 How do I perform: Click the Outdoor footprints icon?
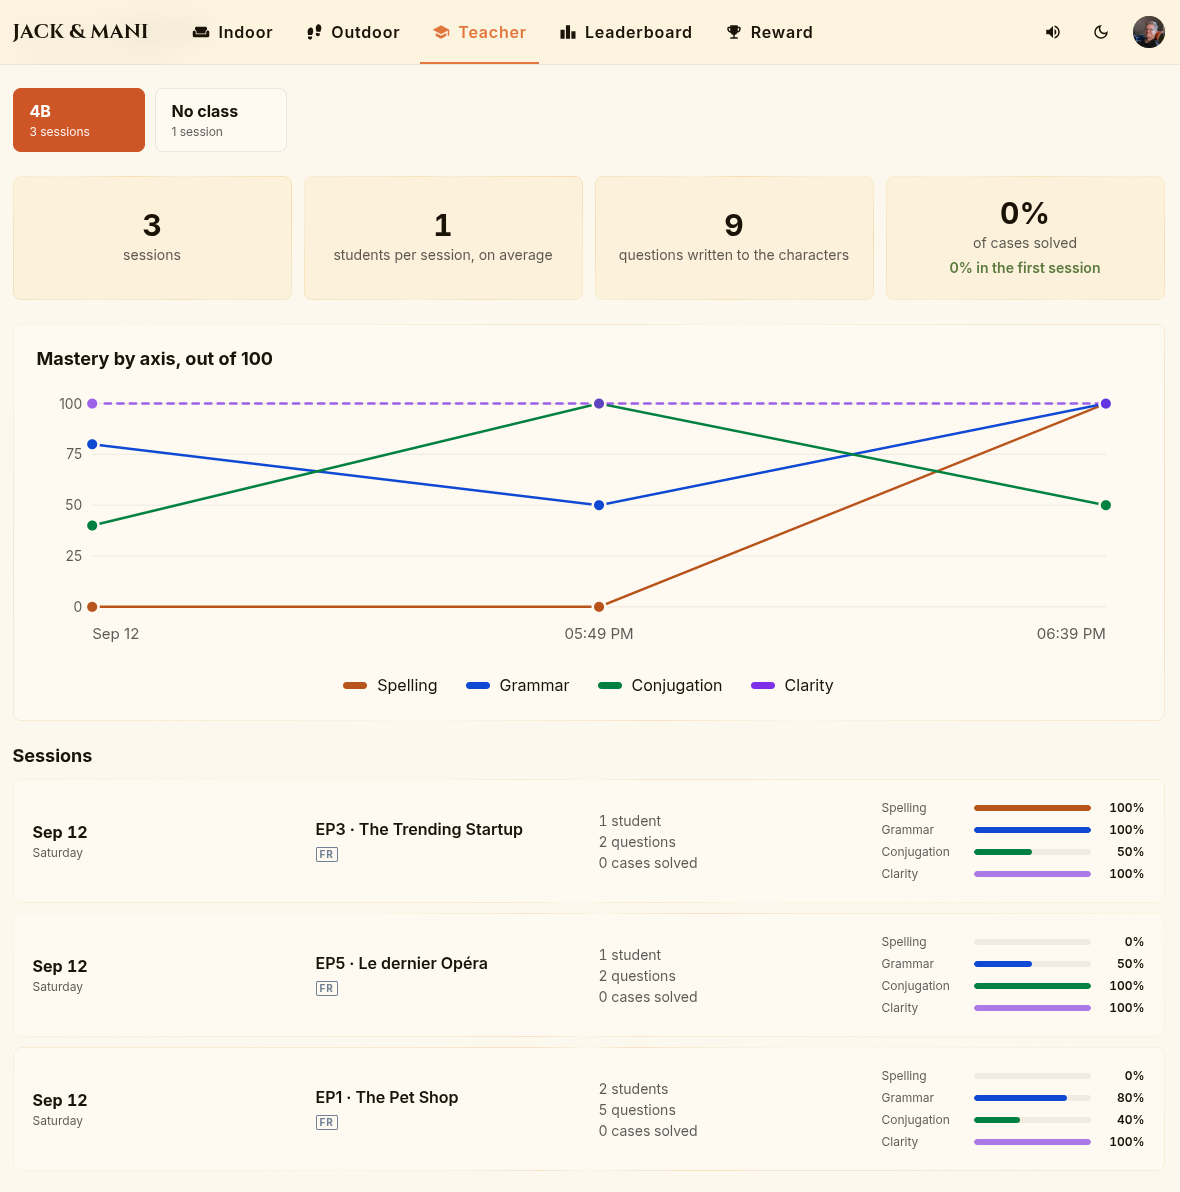314,32
